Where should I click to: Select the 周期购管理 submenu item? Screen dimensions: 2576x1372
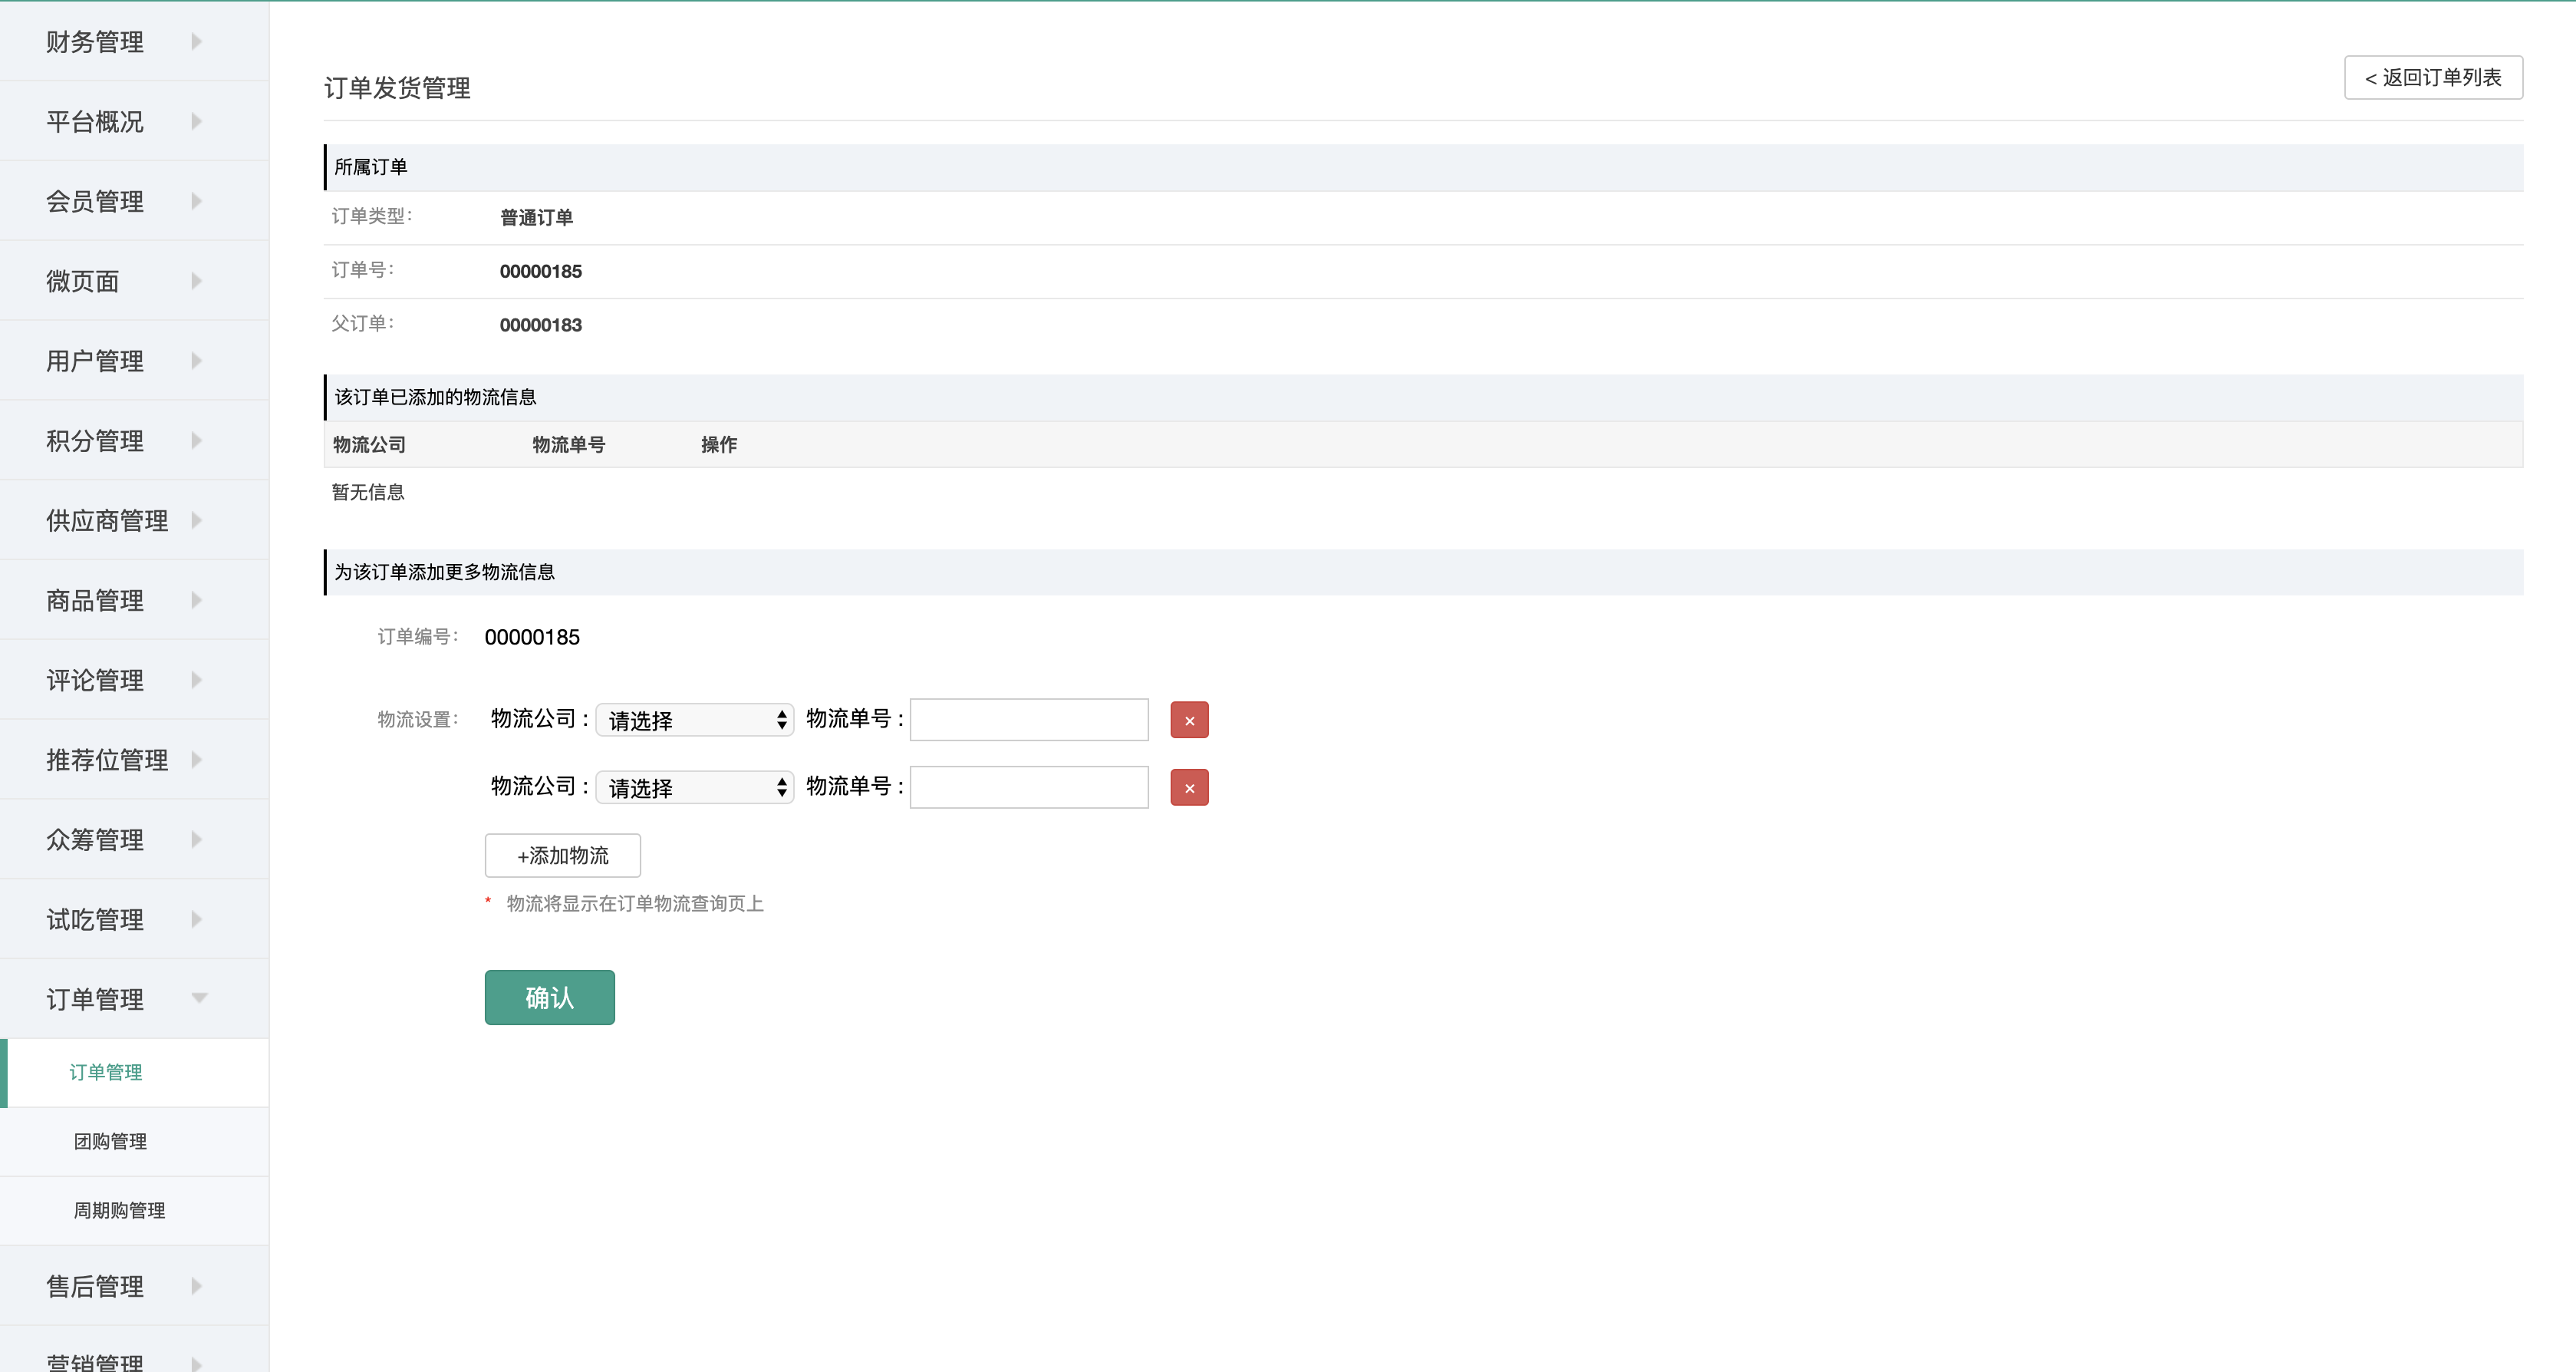coord(134,1211)
